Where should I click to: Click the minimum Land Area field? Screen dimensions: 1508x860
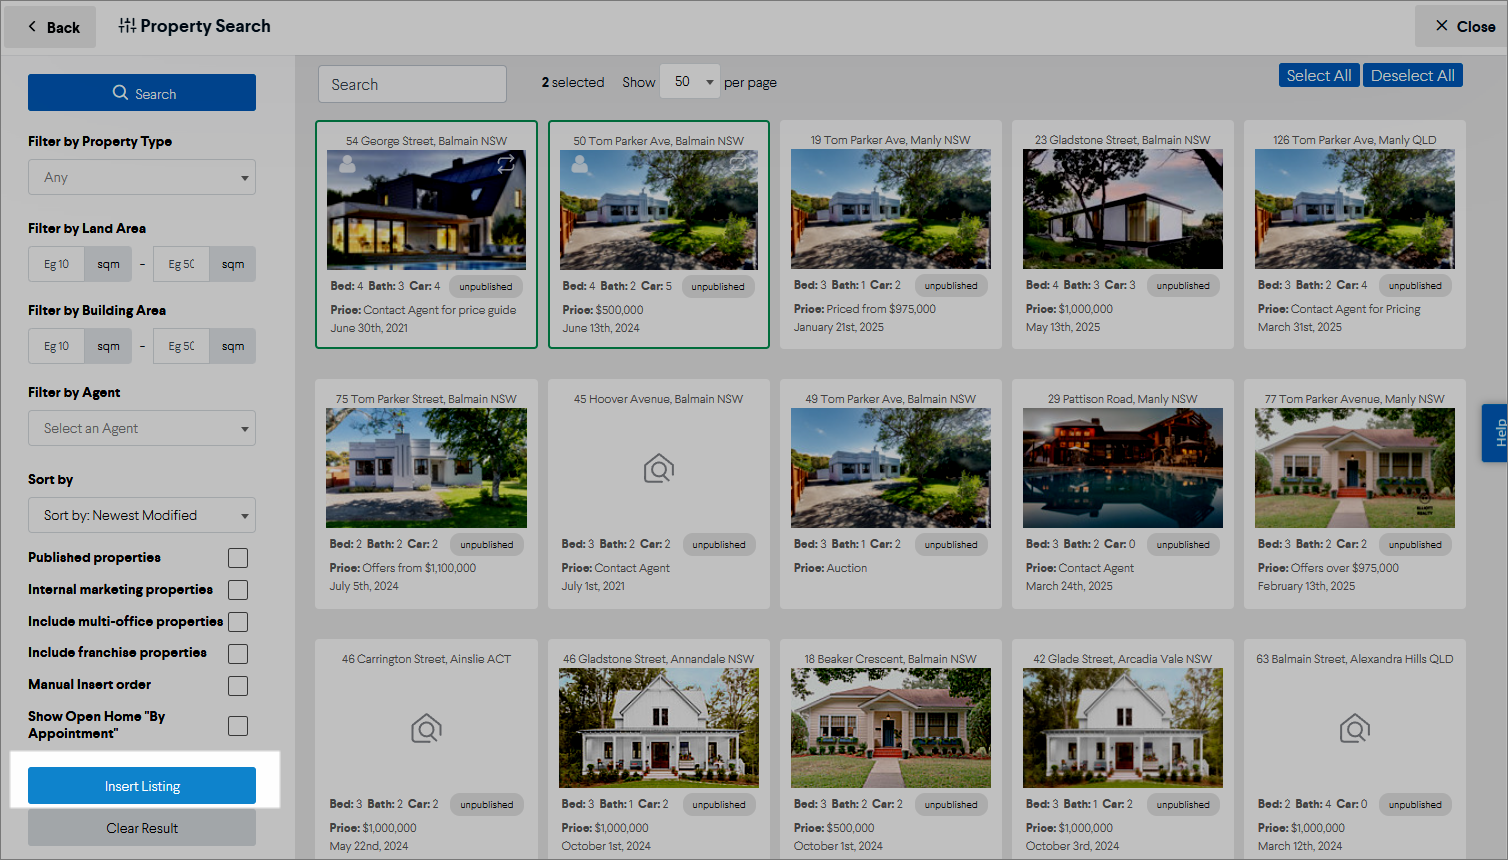coord(57,264)
